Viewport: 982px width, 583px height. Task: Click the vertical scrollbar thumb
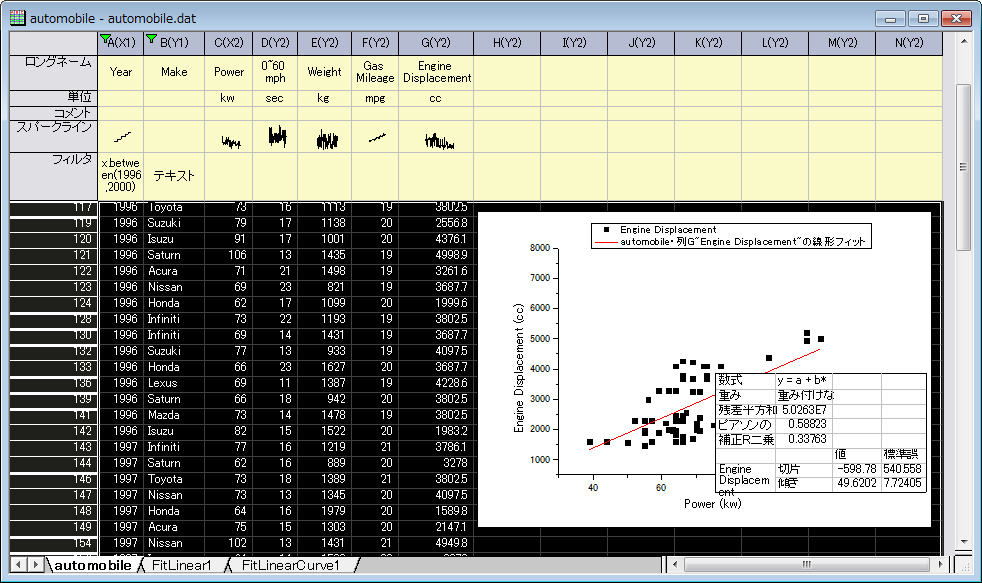coord(963,167)
